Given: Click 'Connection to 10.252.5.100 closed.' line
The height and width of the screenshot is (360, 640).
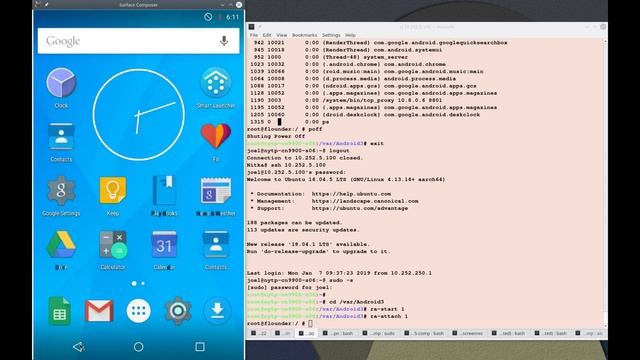Looking at the screenshot, I should [x=305, y=158].
